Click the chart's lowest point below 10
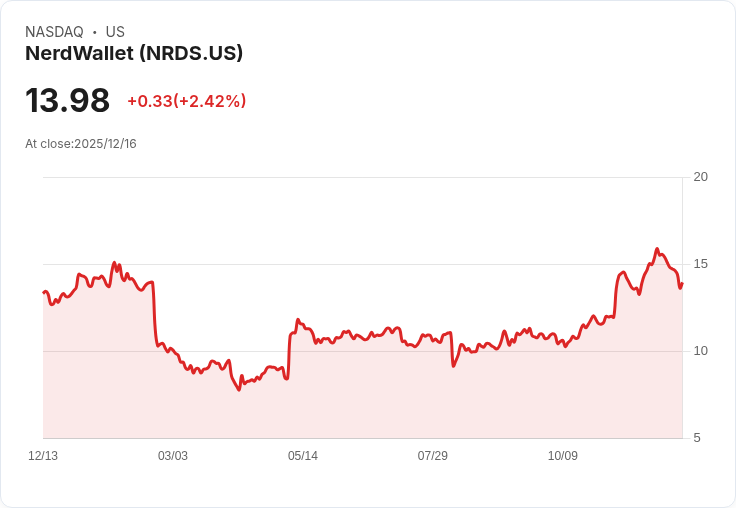The width and height of the screenshot is (736, 508). coord(239,389)
